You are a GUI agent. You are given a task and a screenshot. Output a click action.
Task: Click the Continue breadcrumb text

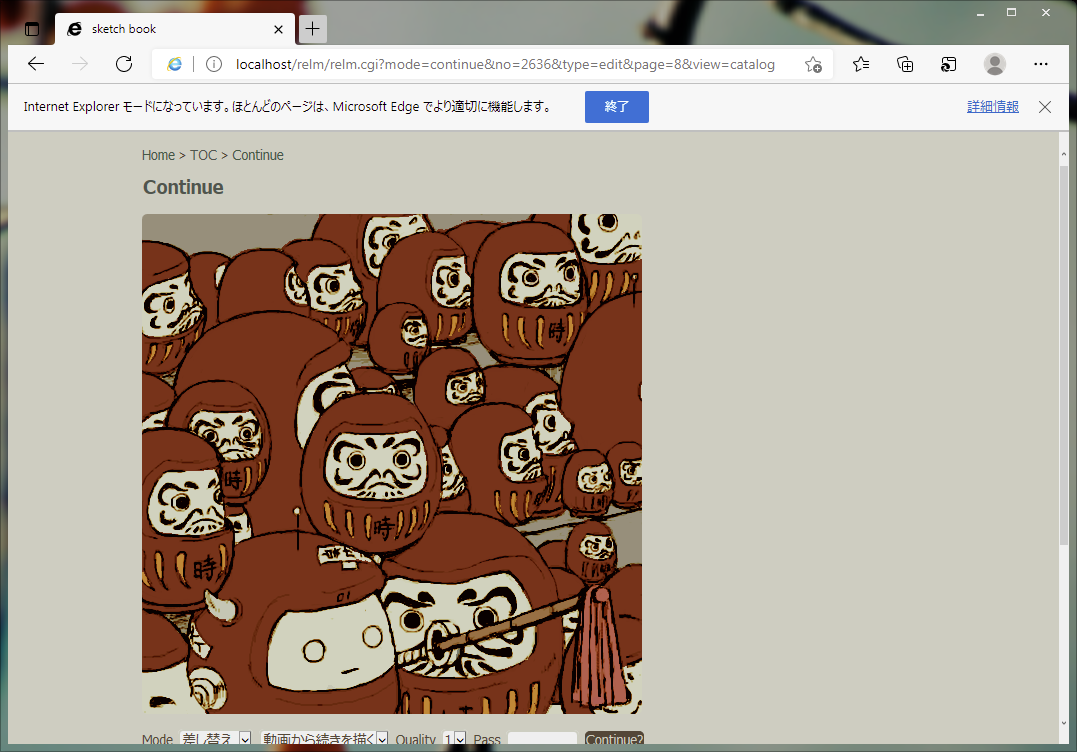click(258, 155)
